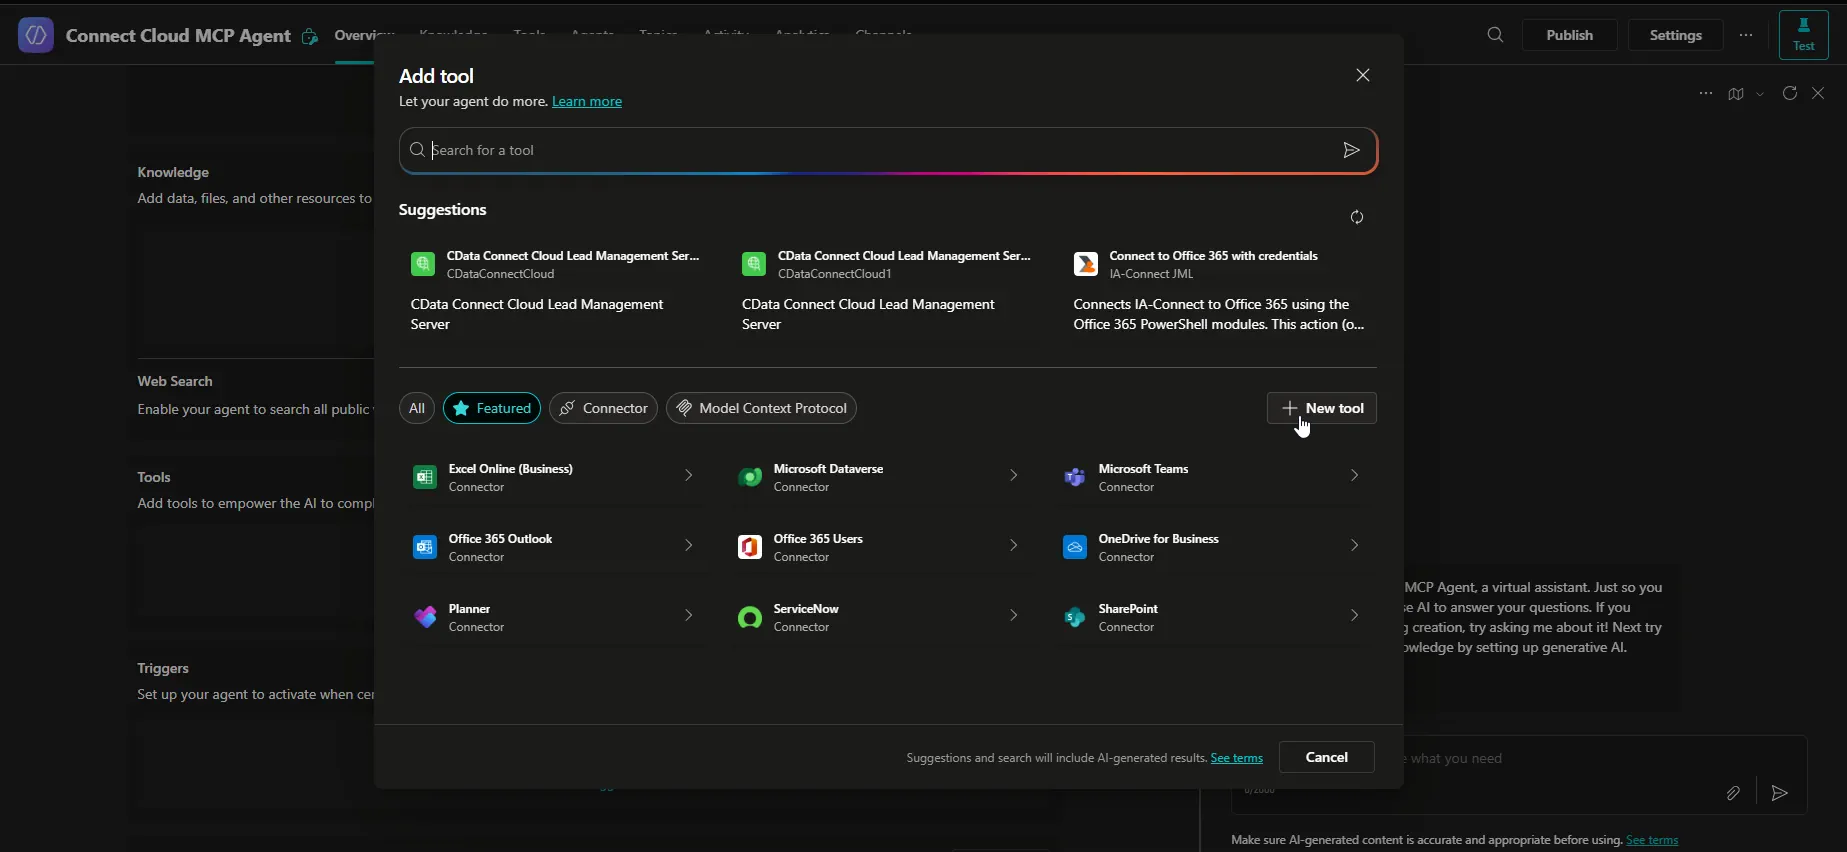This screenshot has height=852, width=1847.
Task: Select the All filter chip
Action: coord(416,408)
